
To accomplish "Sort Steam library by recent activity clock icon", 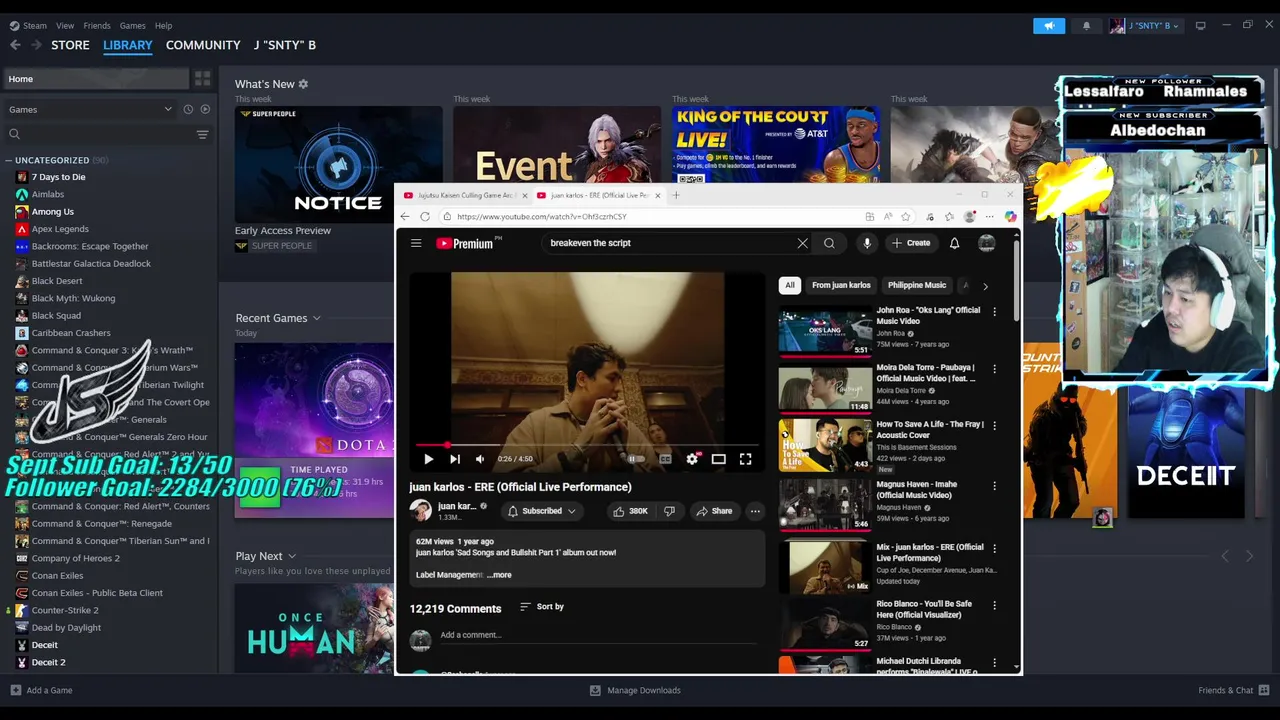I will point(188,109).
